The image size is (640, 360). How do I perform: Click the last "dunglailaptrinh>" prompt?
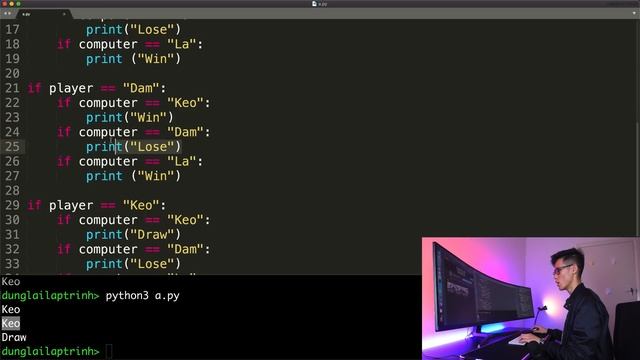point(50,351)
